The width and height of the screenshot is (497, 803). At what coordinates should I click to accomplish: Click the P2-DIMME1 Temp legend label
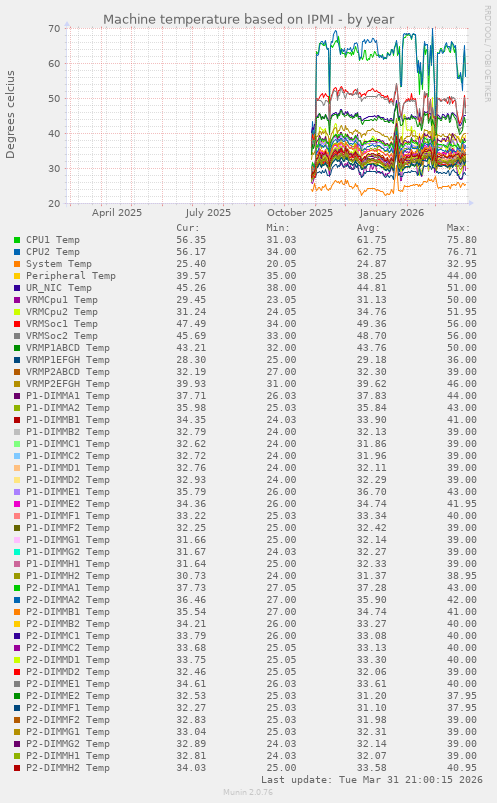68,684
